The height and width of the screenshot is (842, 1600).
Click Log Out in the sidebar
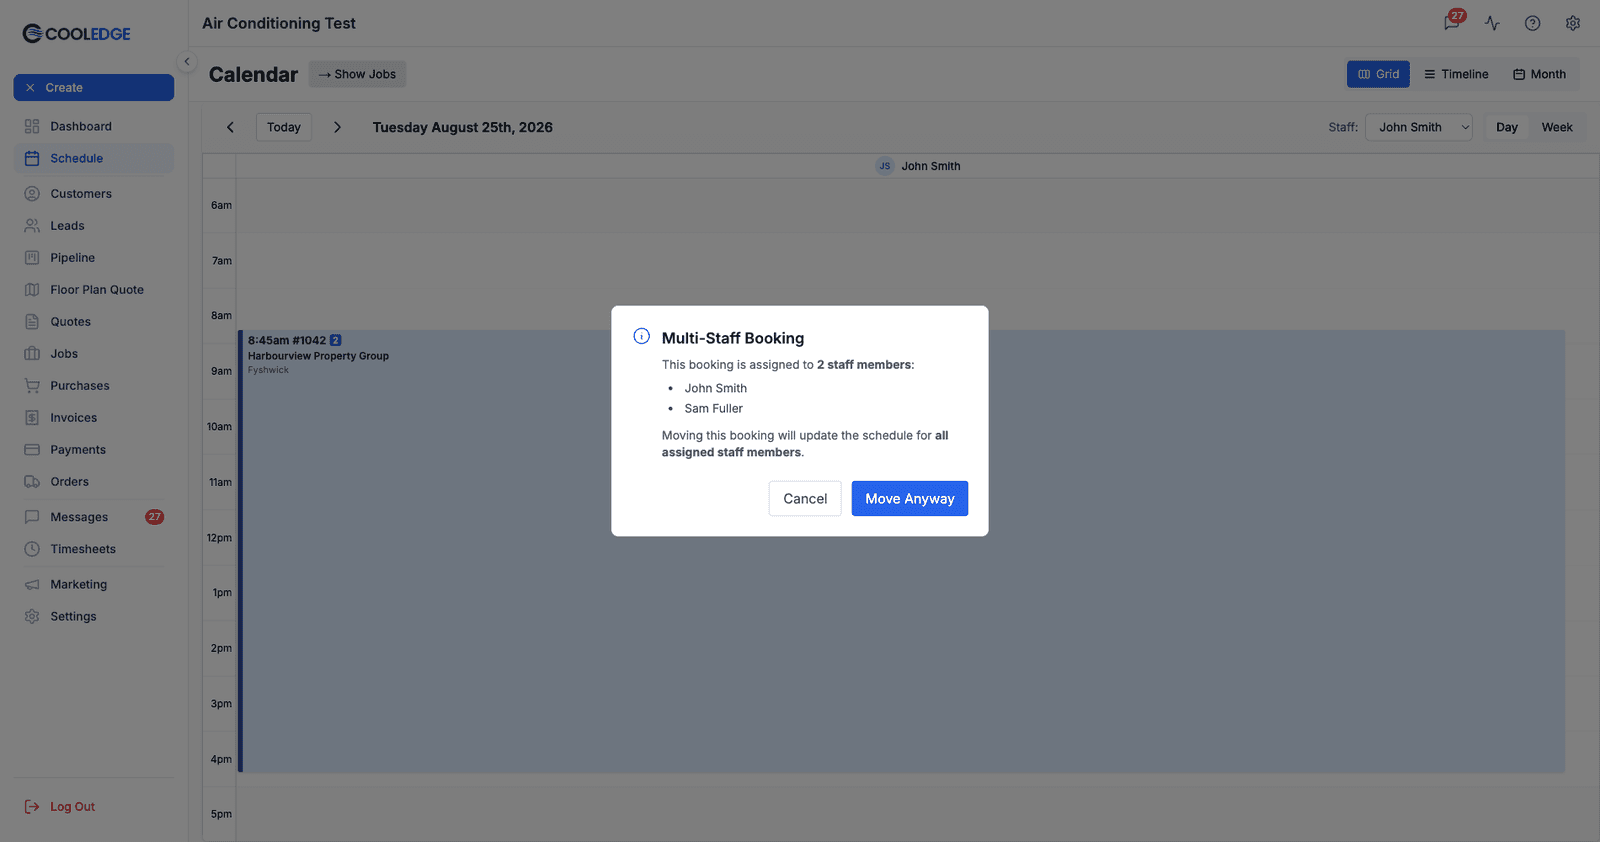pyautogui.click(x=60, y=806)
